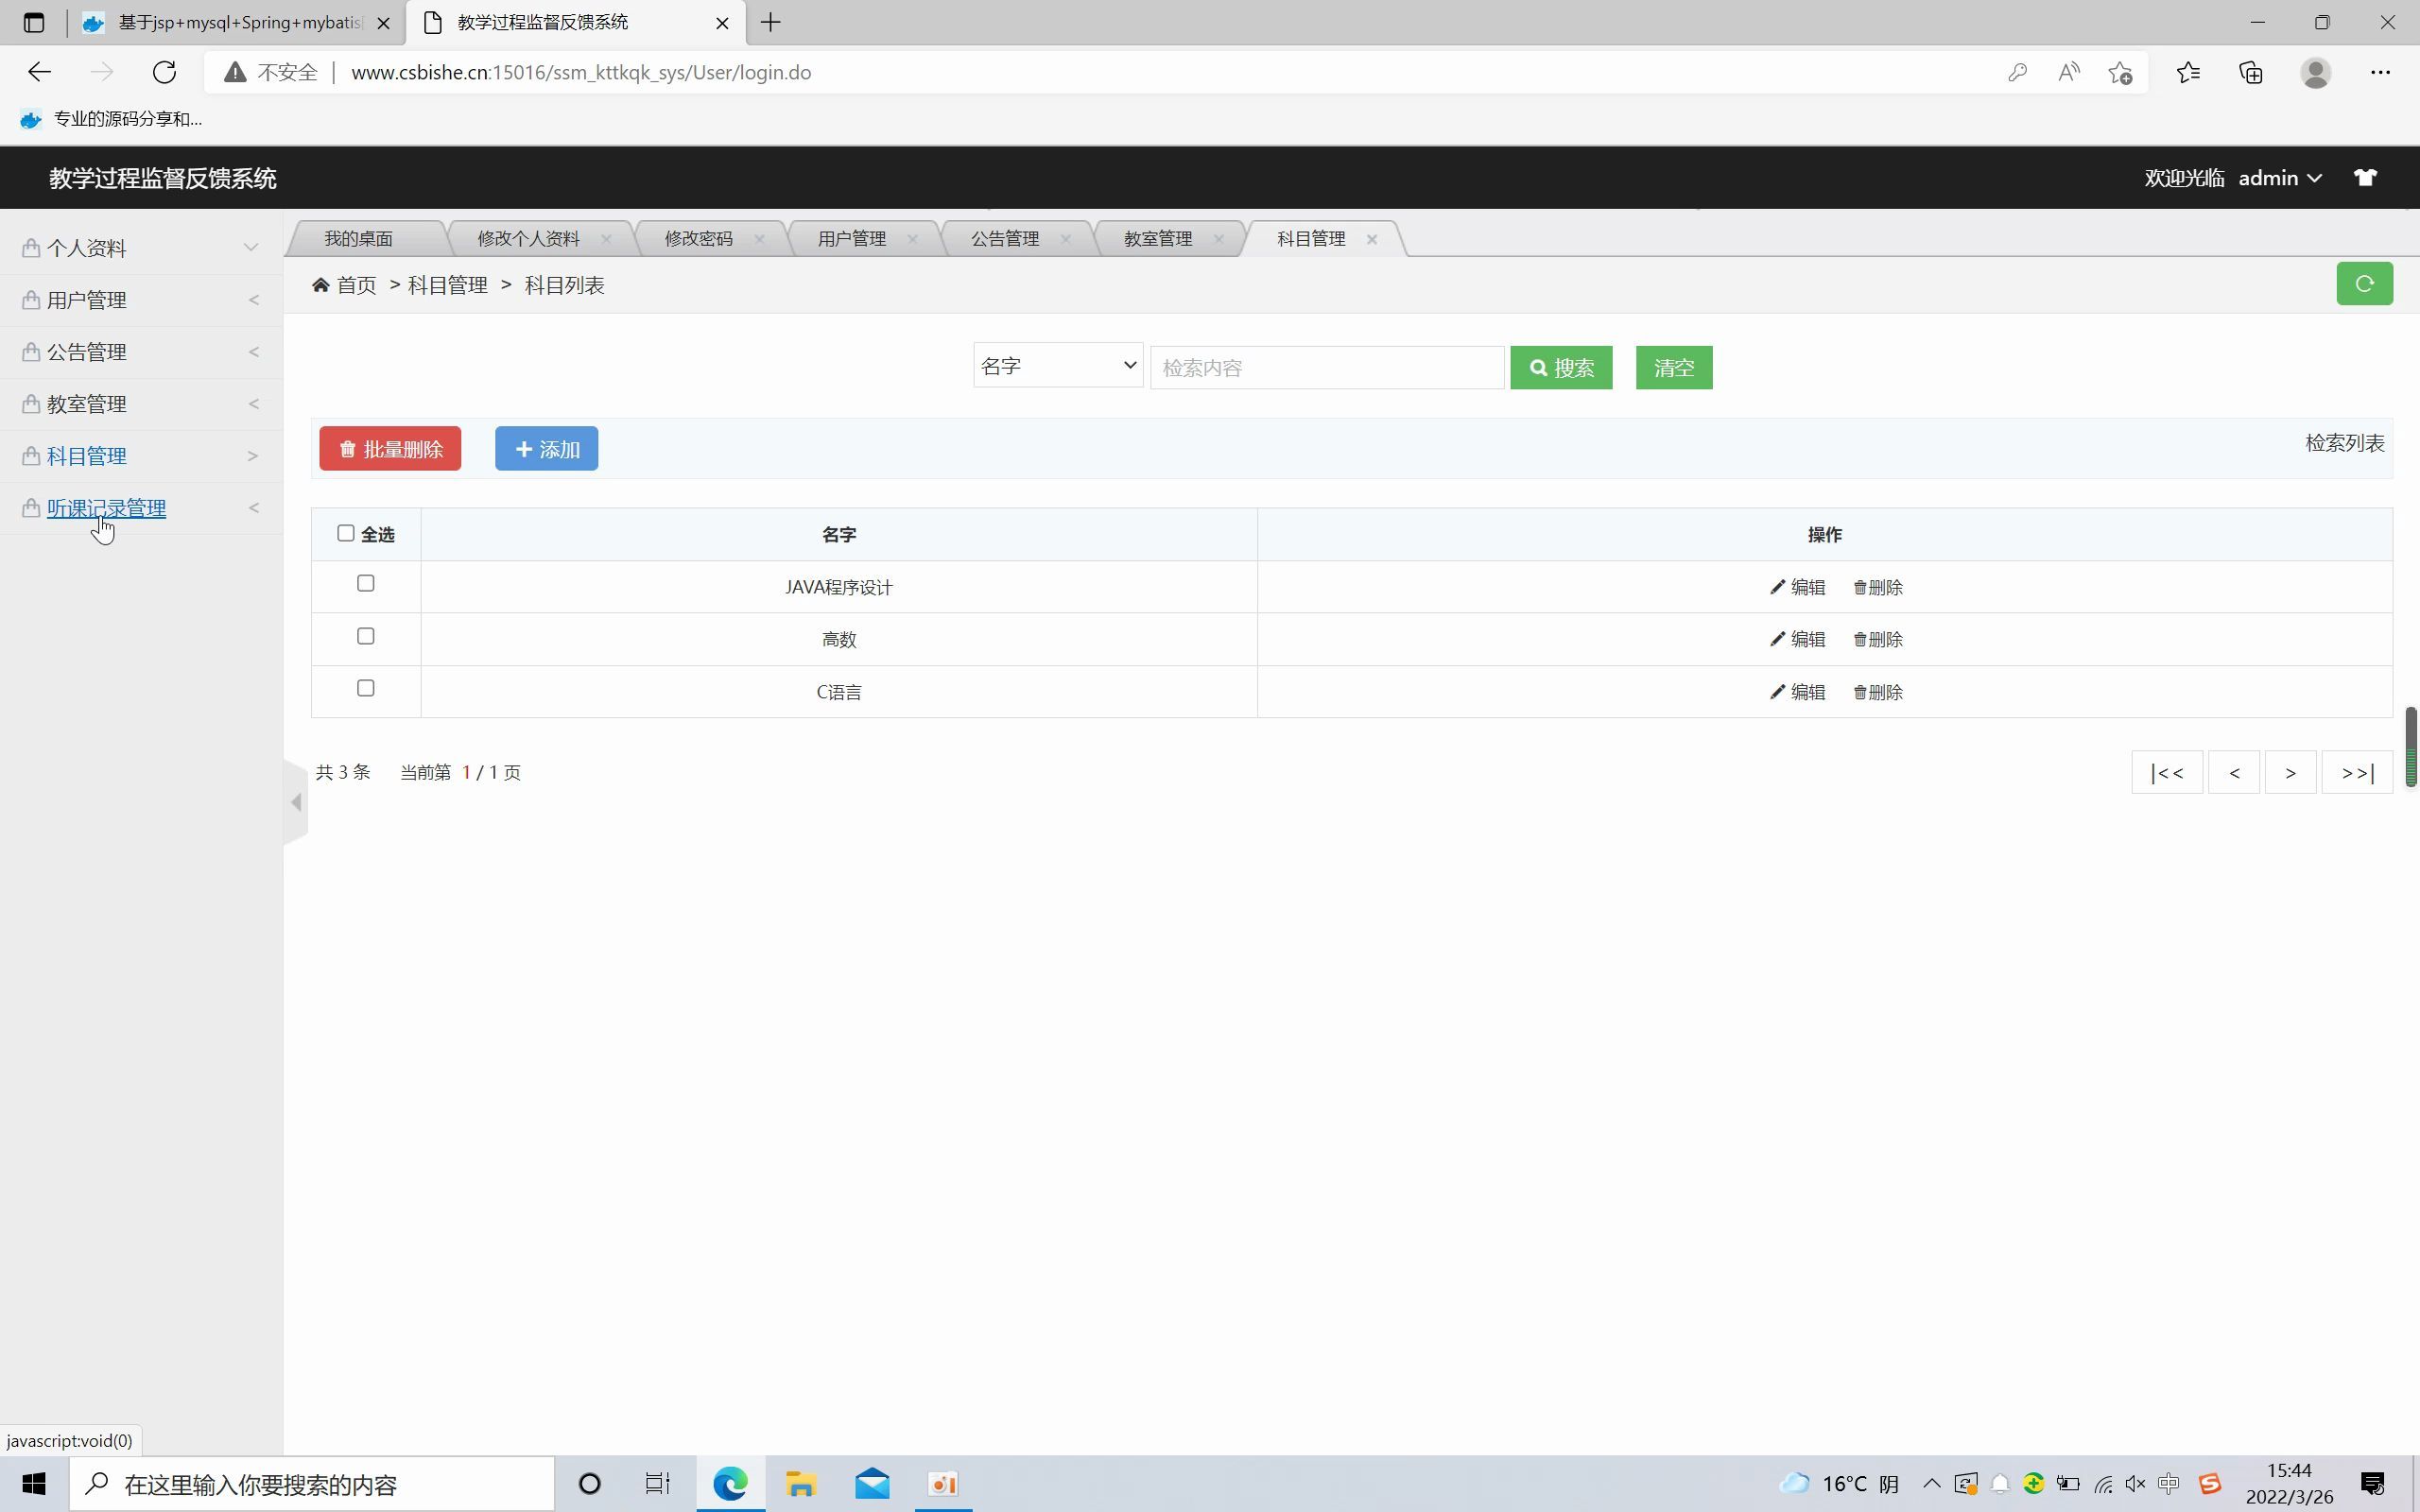Expand 听课记录管理 sidebar menu

point(141,508)
